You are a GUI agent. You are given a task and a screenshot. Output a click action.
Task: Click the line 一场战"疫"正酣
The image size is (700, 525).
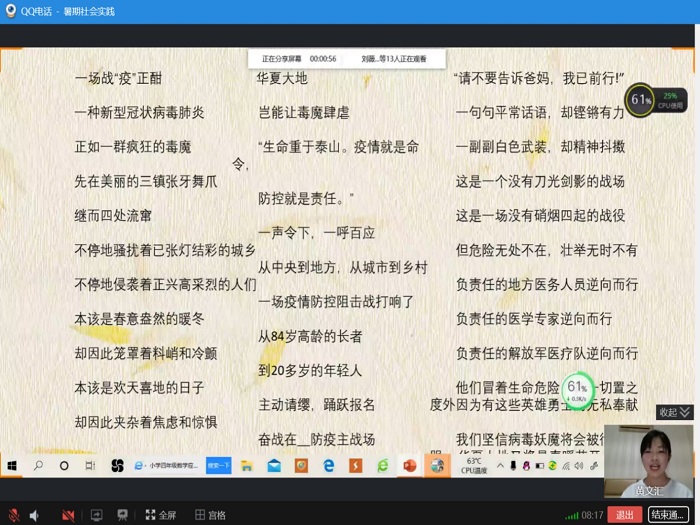pyautogui.click(x=118, y=79)
